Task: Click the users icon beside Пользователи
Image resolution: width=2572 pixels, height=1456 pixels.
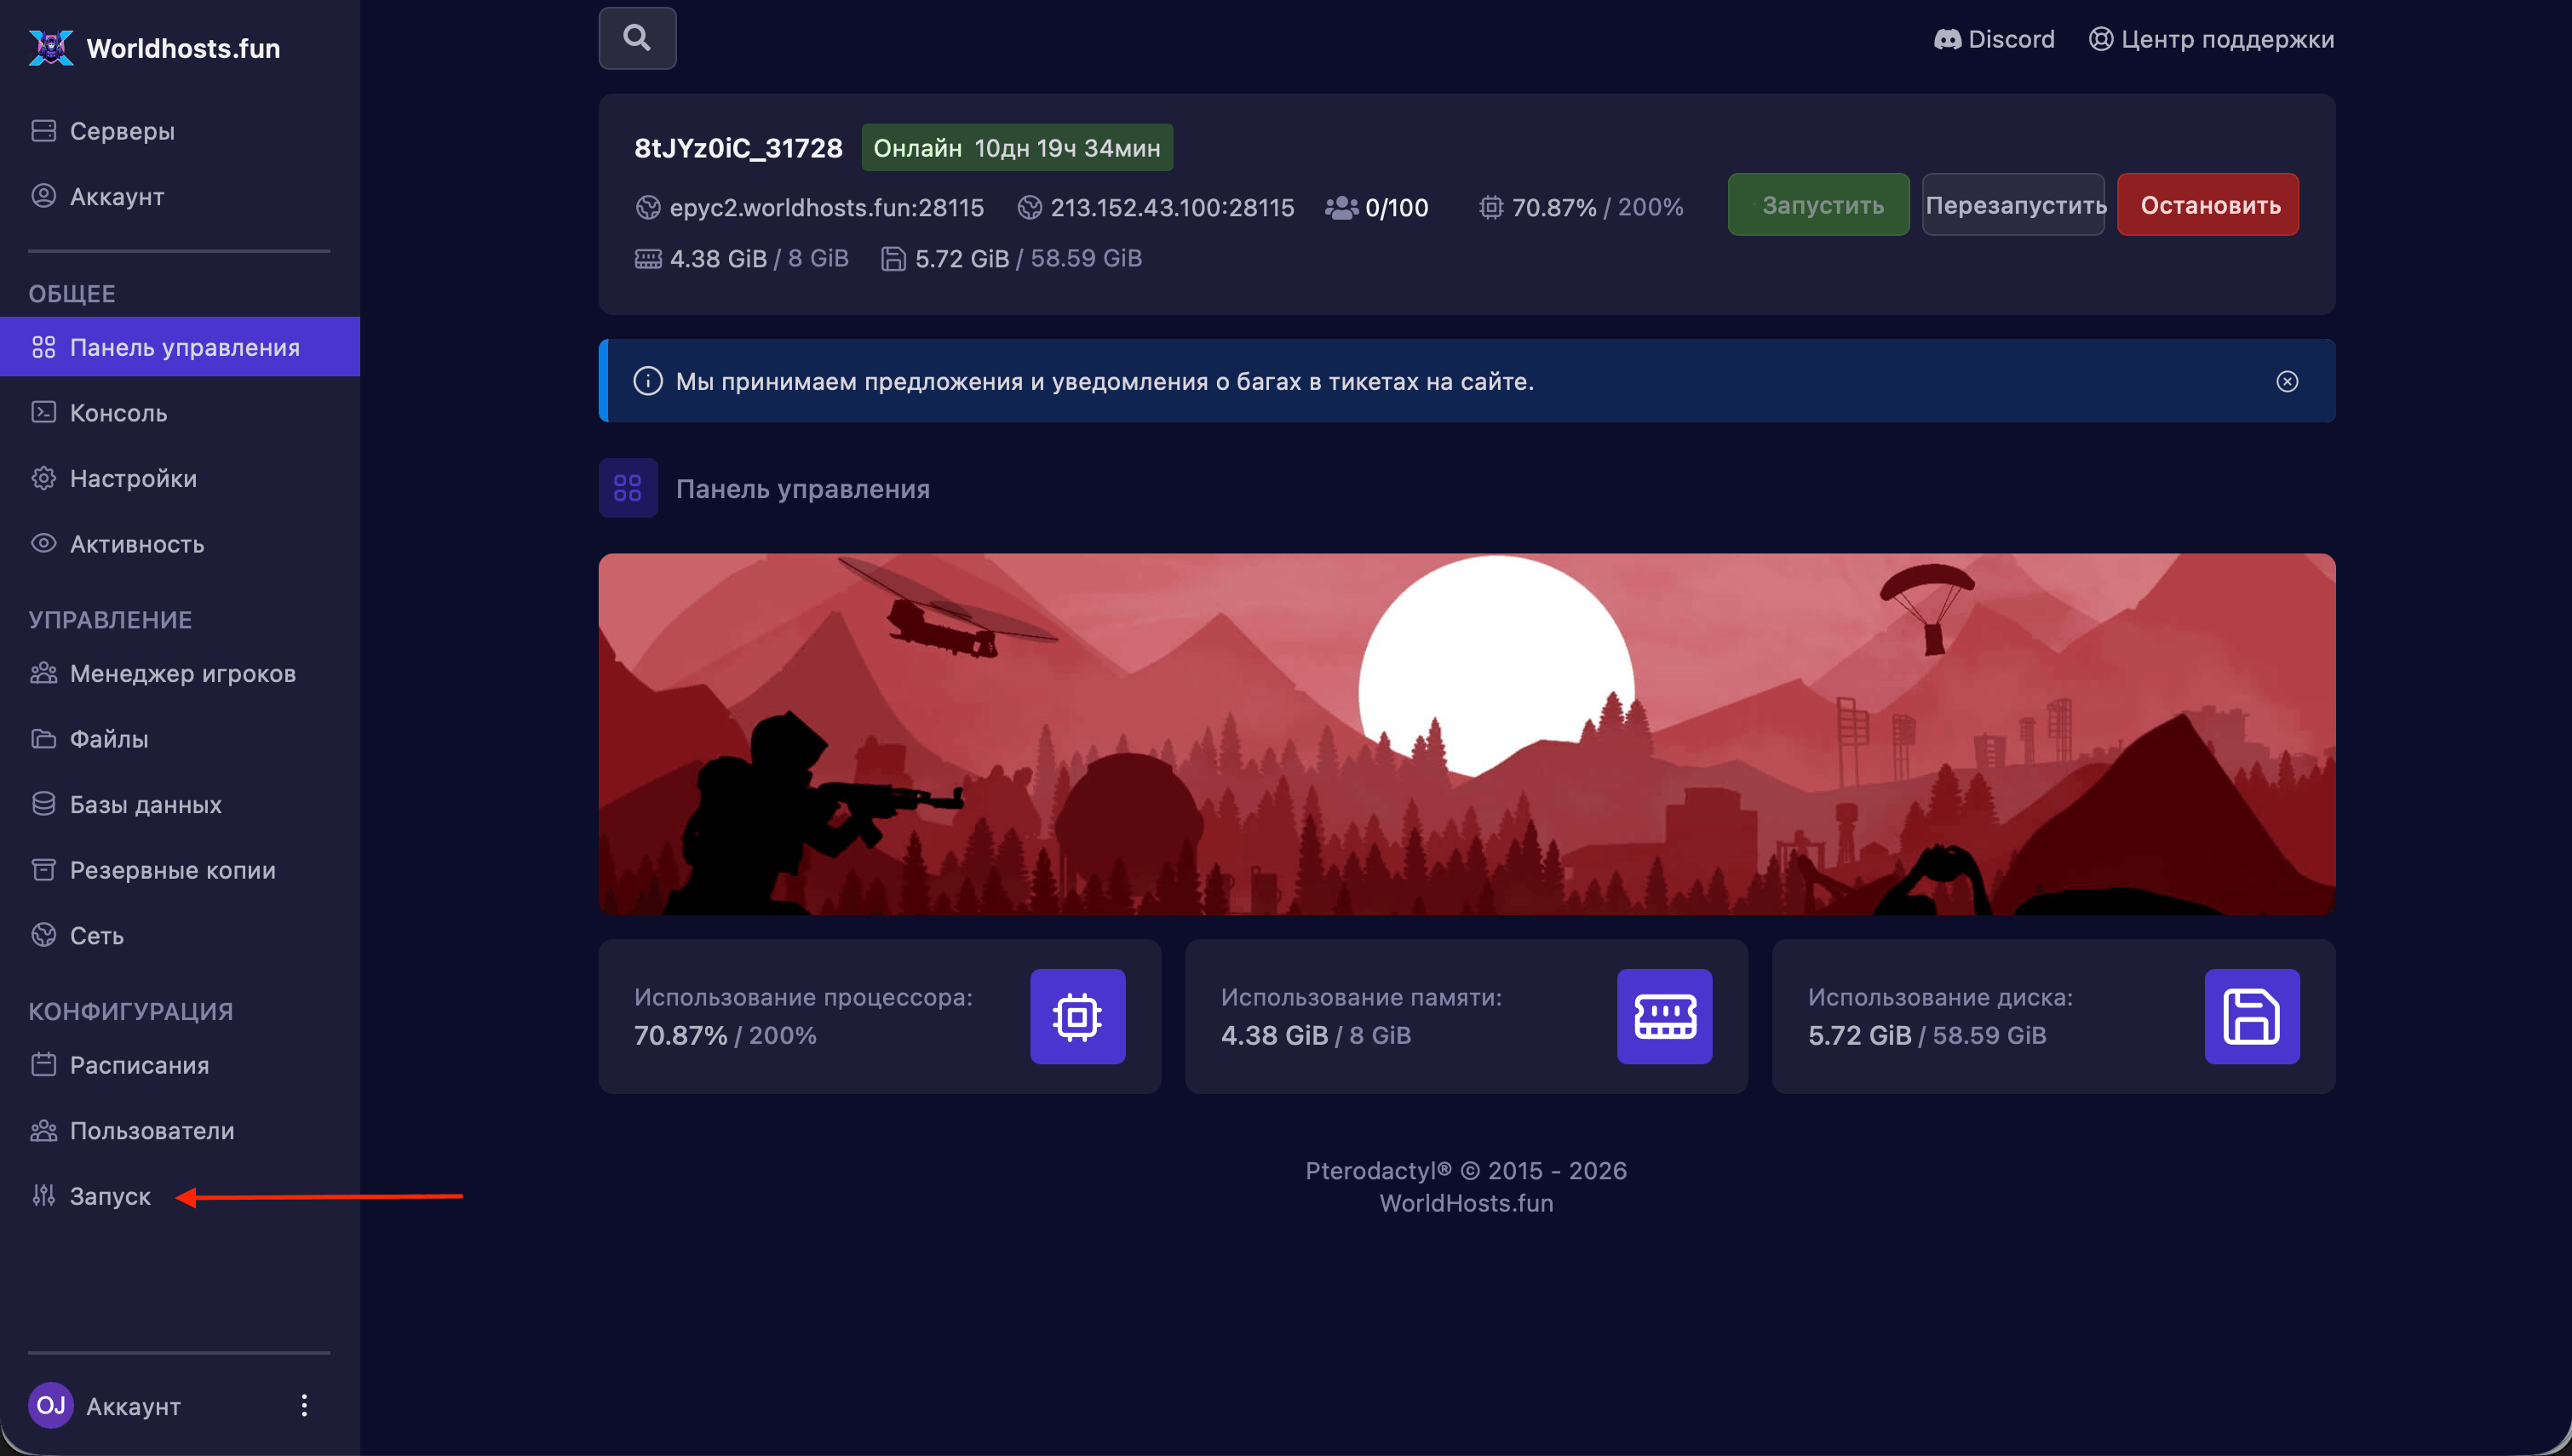Action: (x=43, y=1130)
